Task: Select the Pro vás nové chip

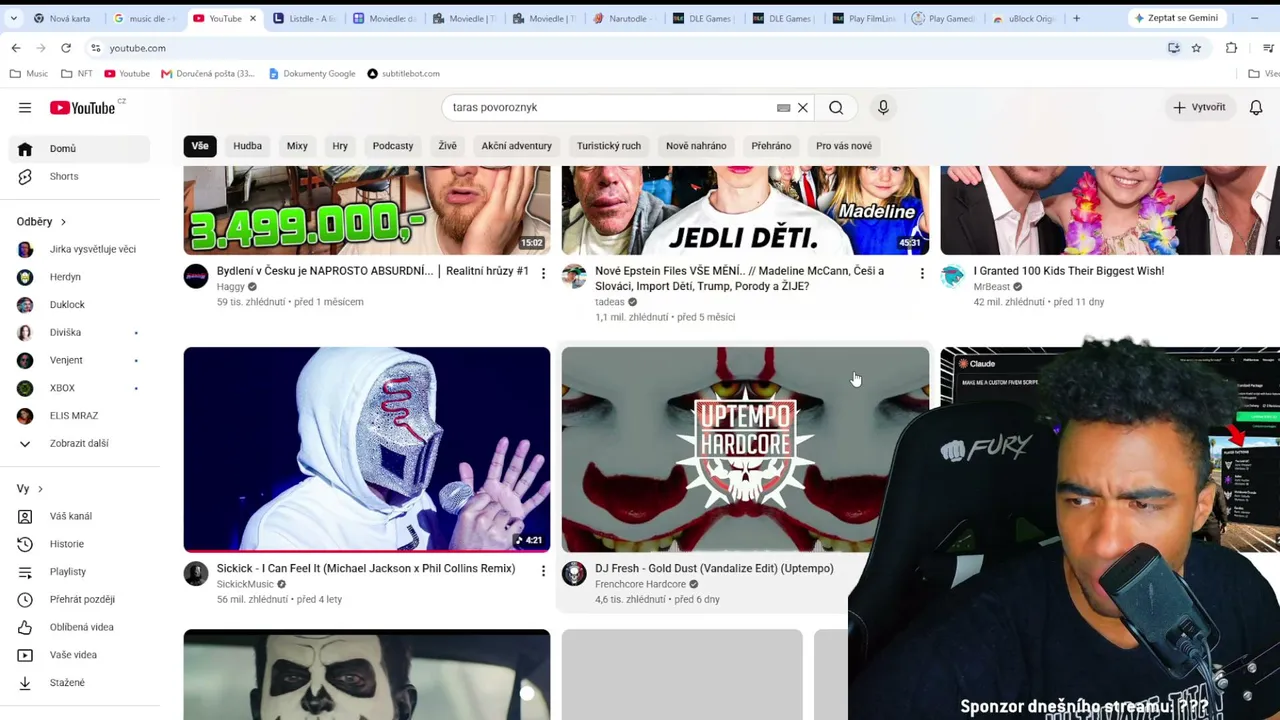Action: [x=844, y=146]
